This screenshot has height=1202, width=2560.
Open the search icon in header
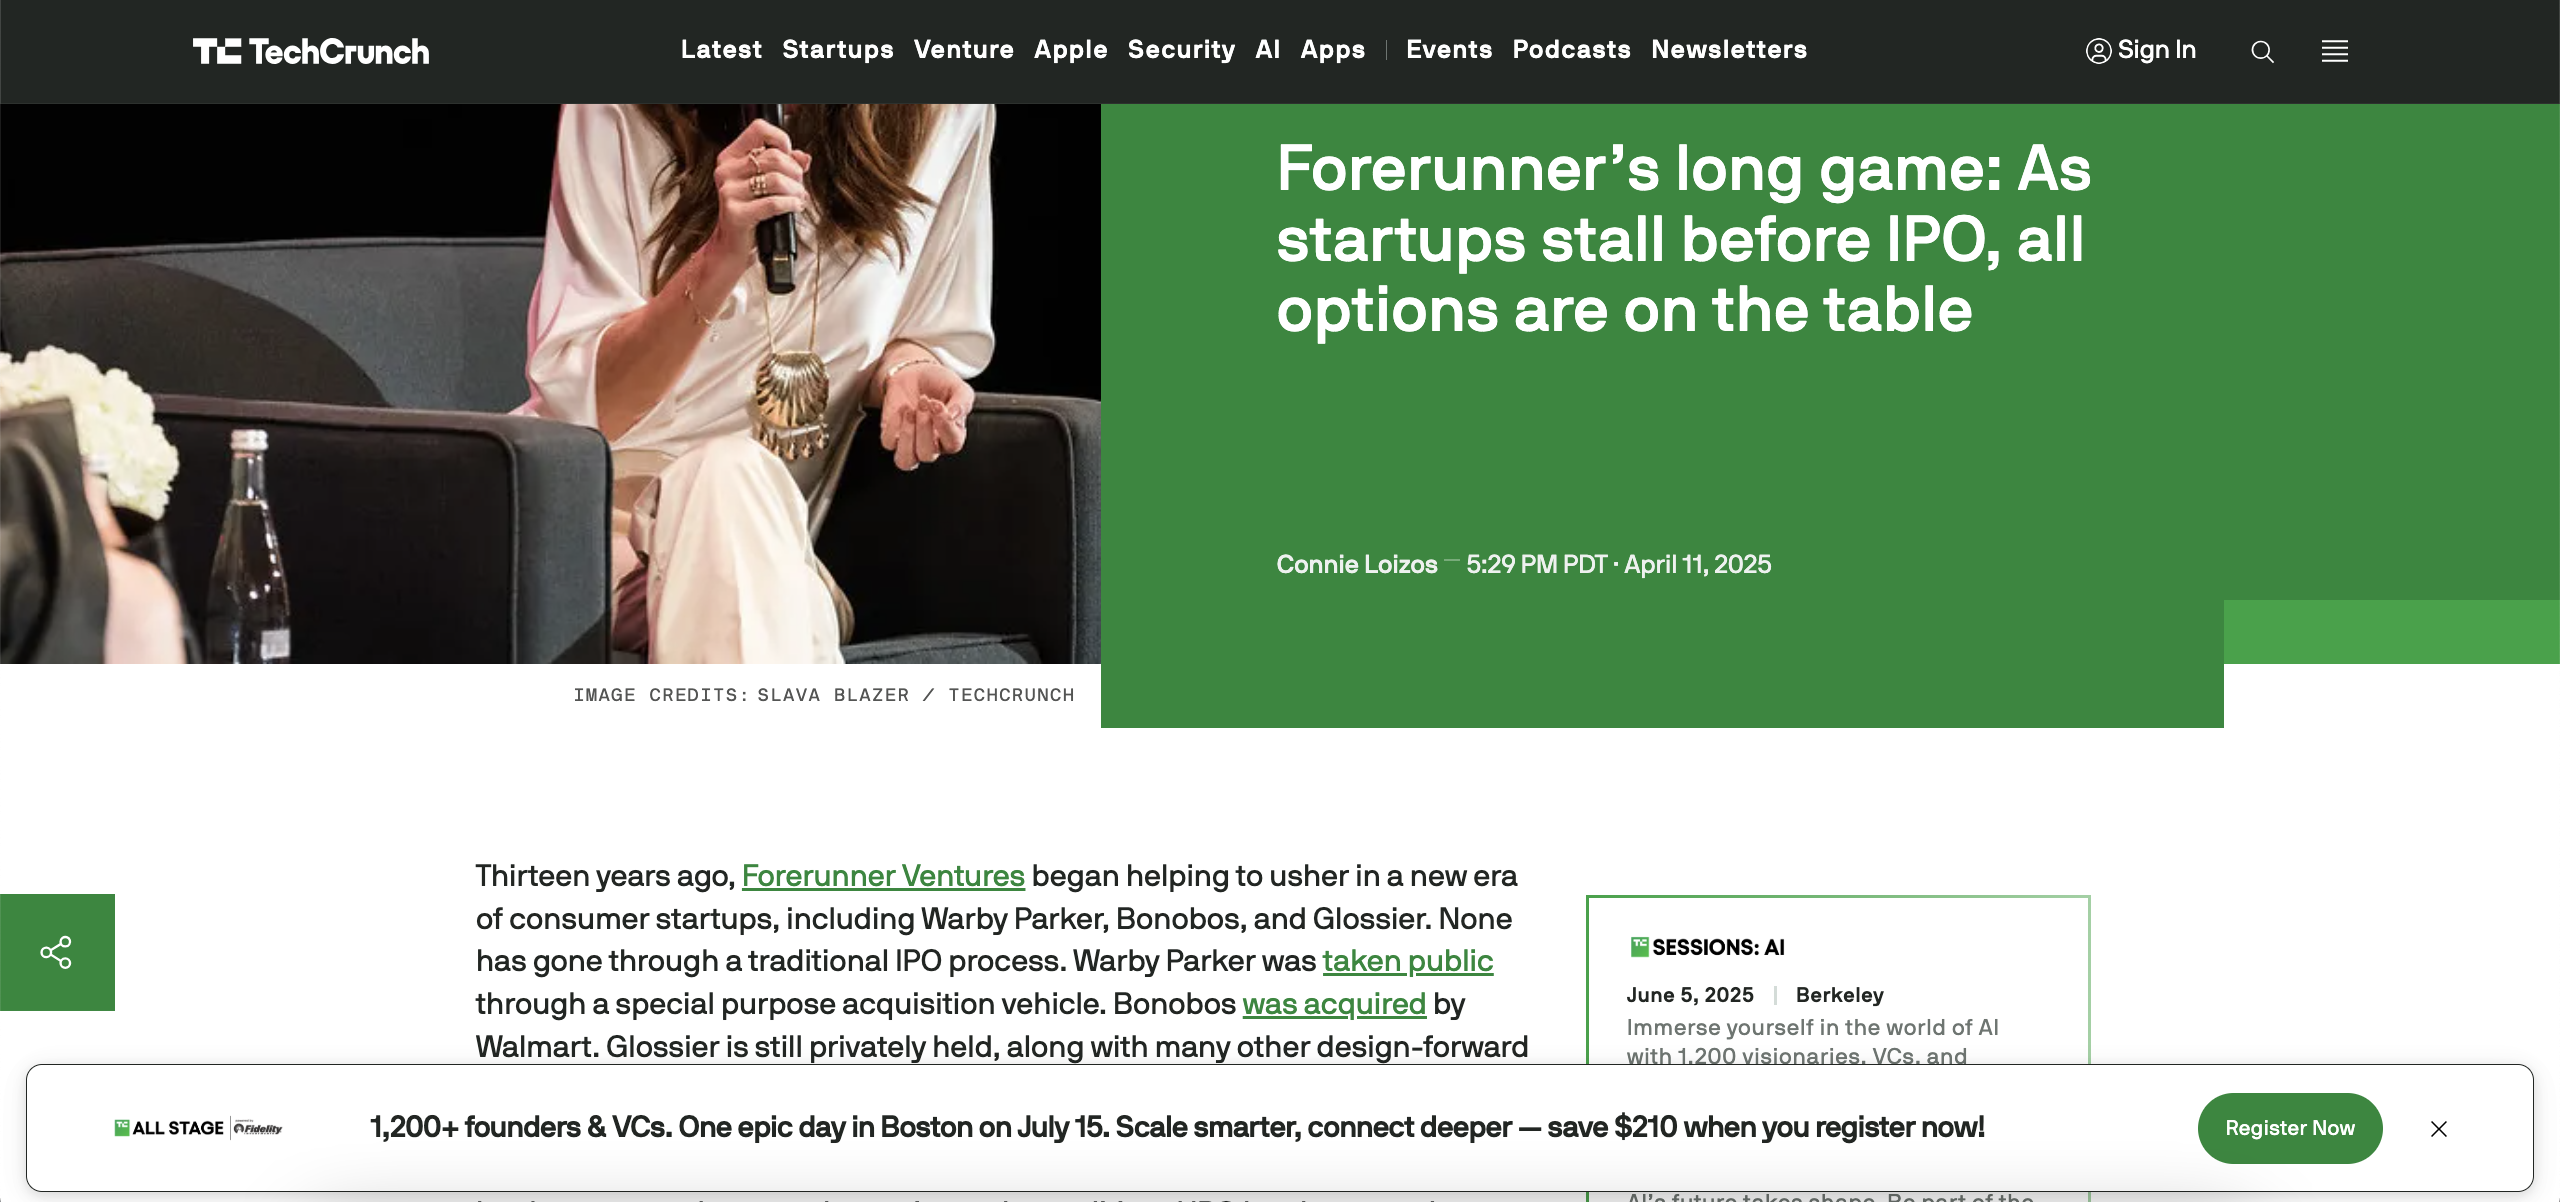click(2262, 51)
